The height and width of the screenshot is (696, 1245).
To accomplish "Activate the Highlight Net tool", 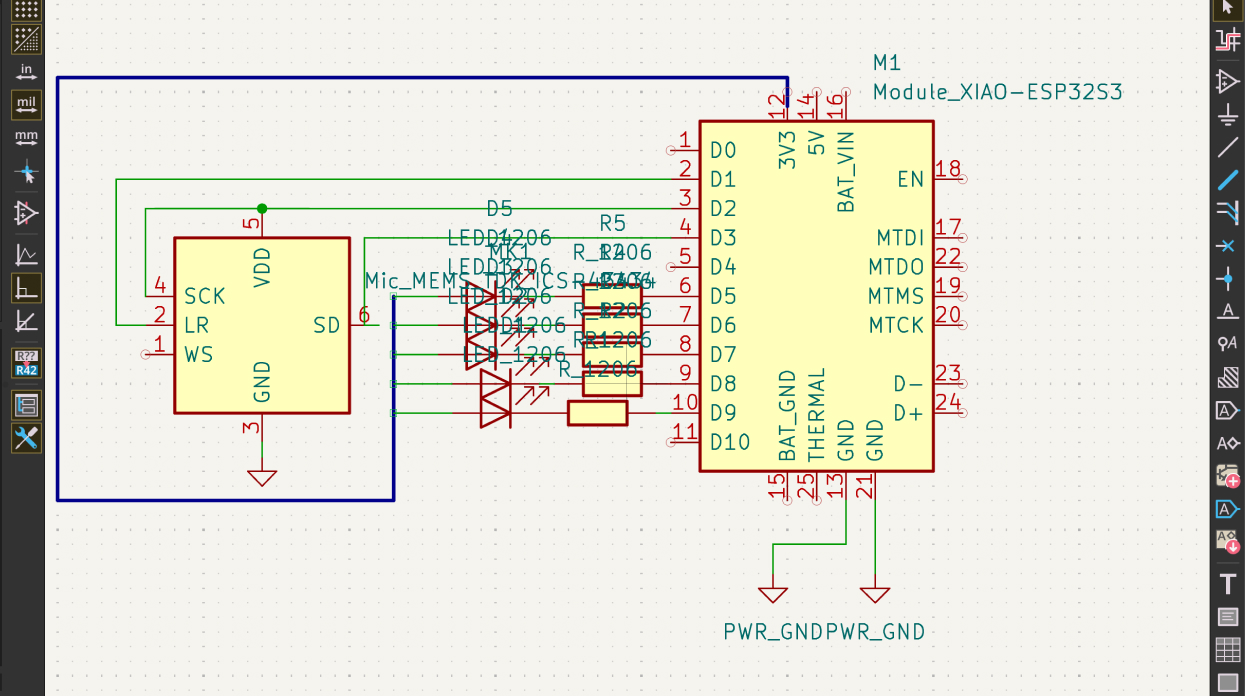I will pyautogui.click(x=1228, y=40).
